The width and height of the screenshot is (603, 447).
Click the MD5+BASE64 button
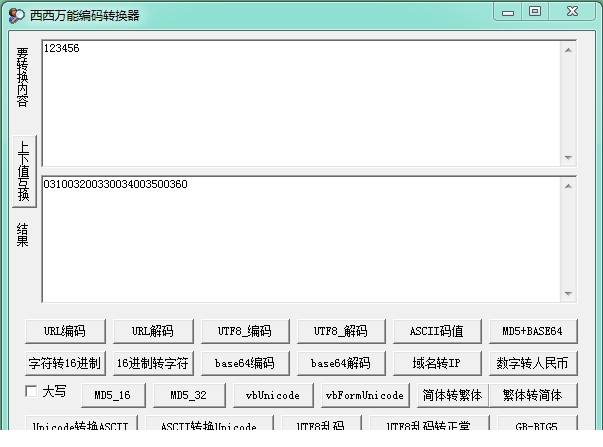(533, 331)
